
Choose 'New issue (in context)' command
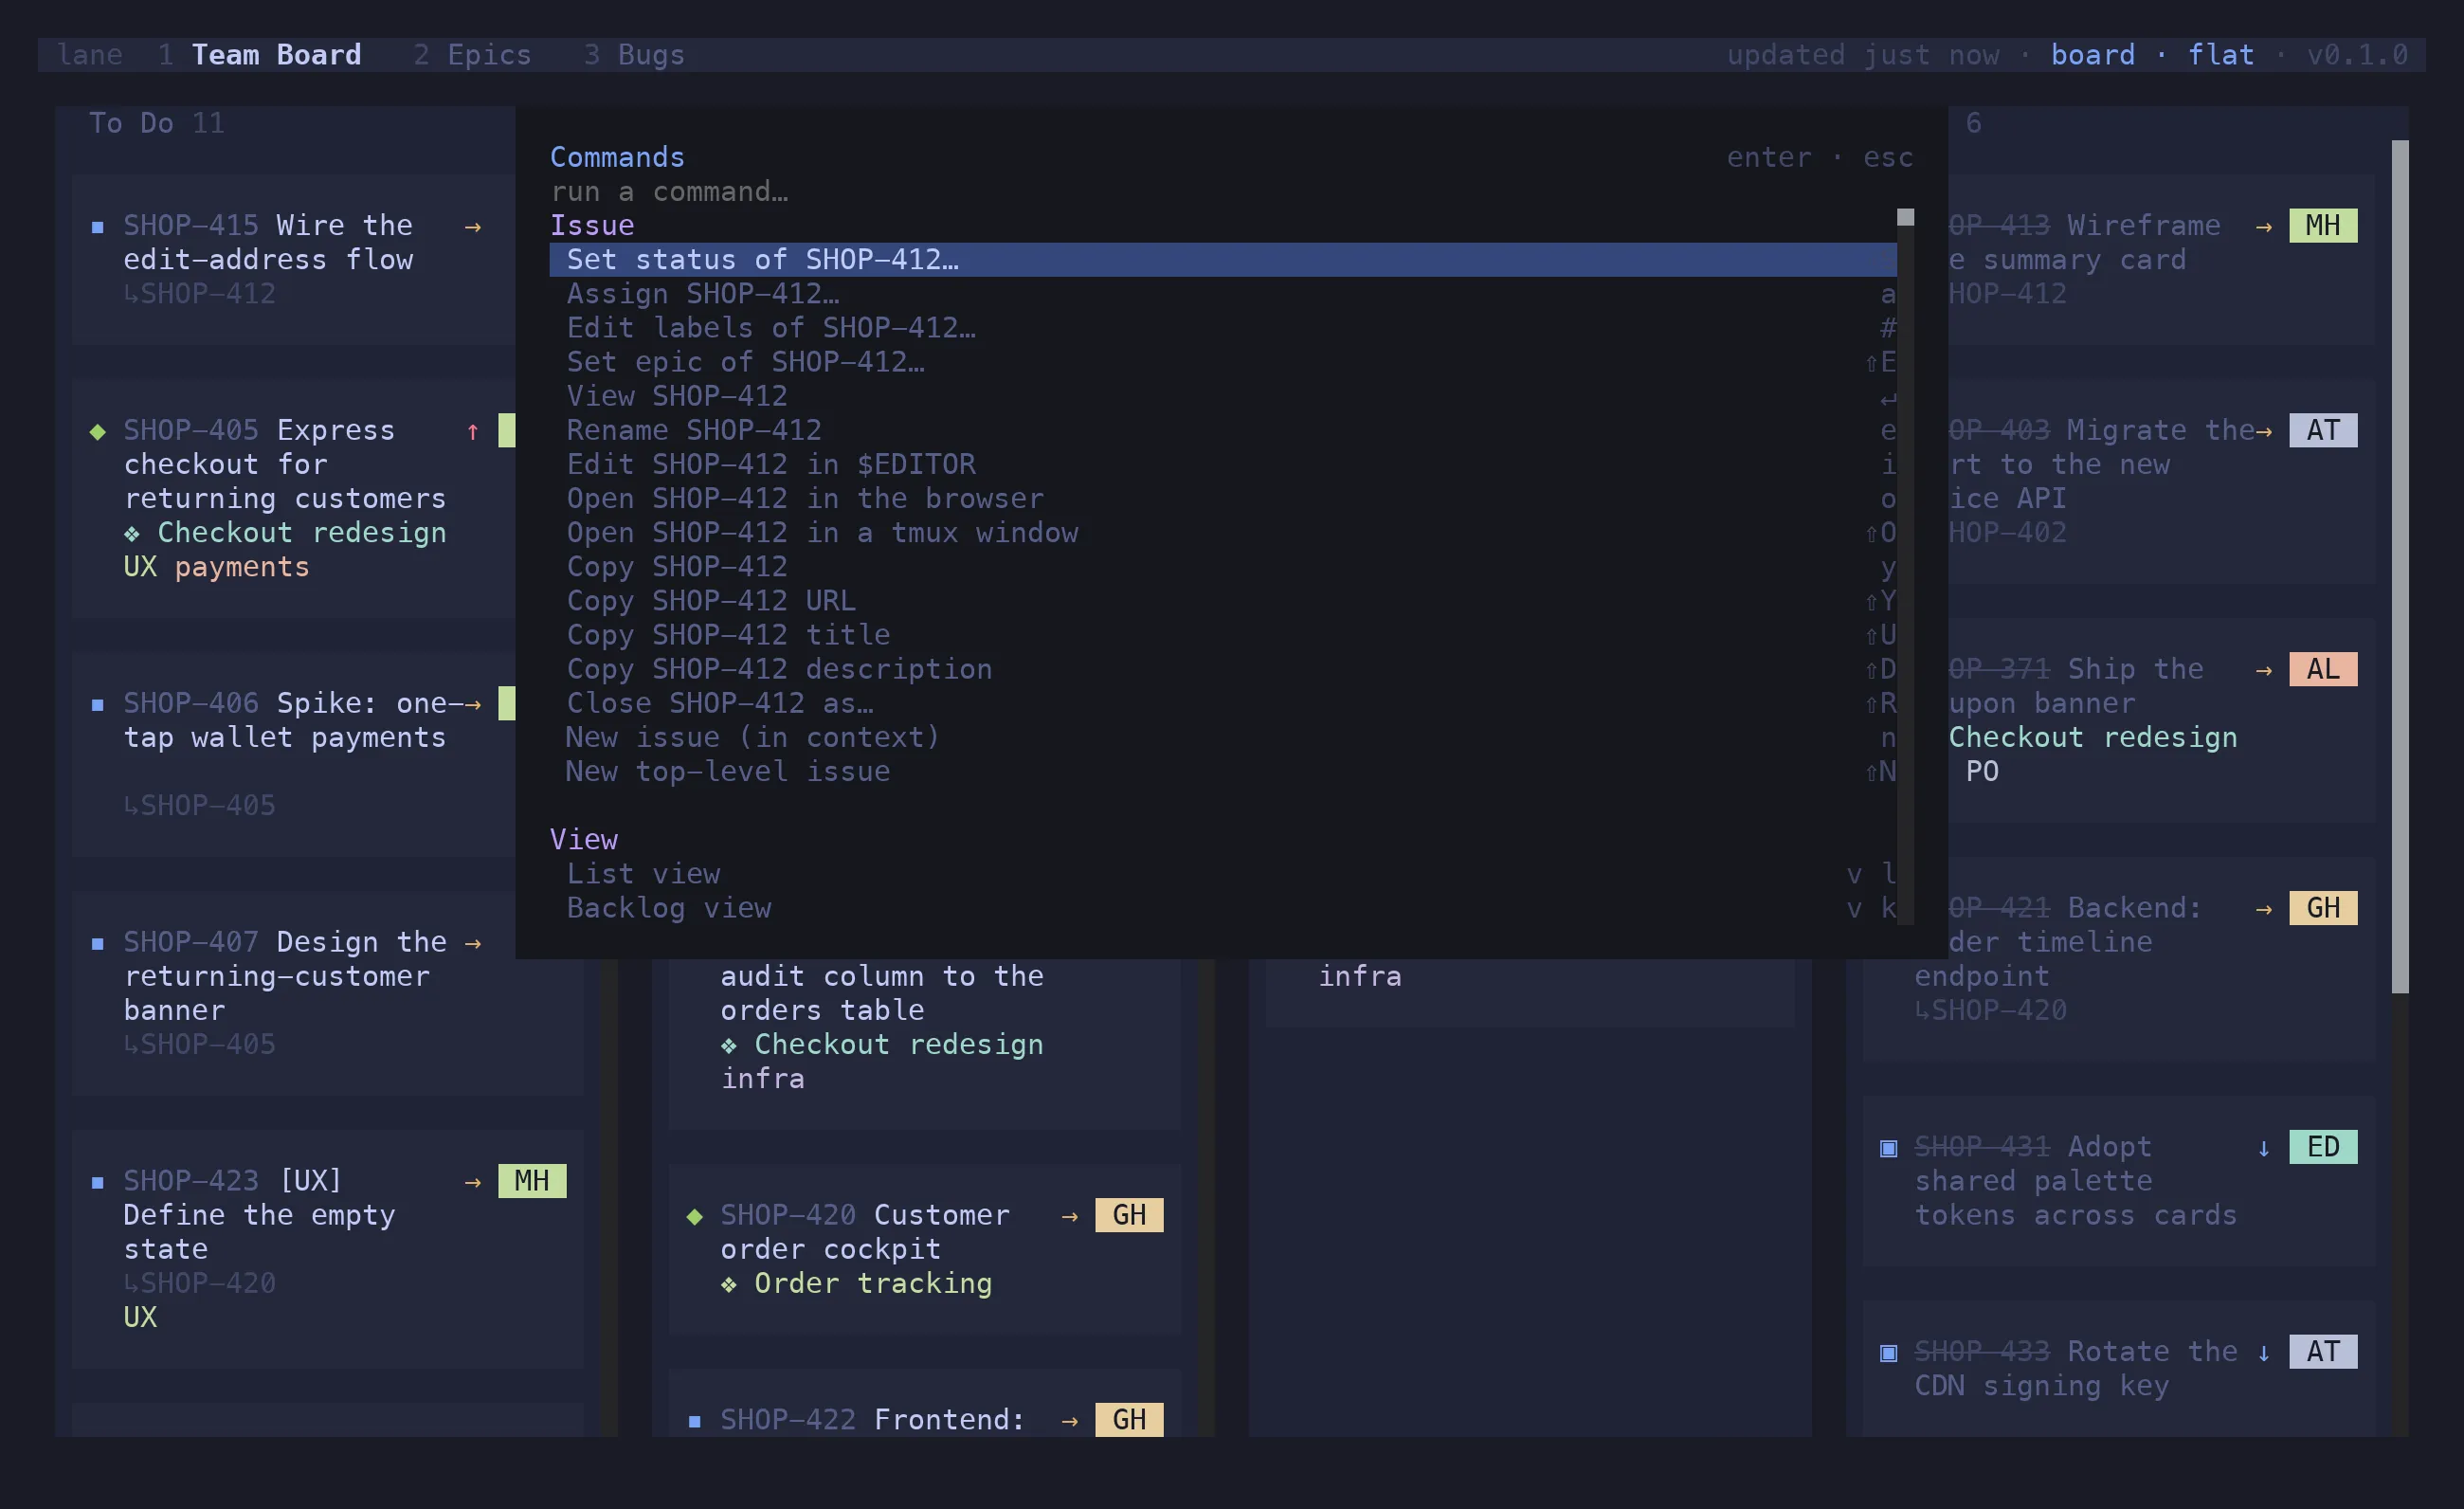(x=1222, y=737)
